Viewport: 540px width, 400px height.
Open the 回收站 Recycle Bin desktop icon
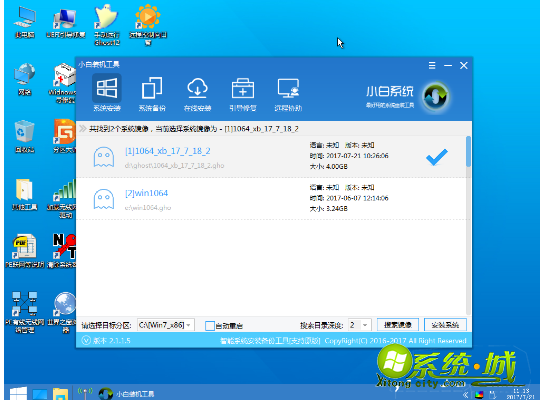[24, 136]
